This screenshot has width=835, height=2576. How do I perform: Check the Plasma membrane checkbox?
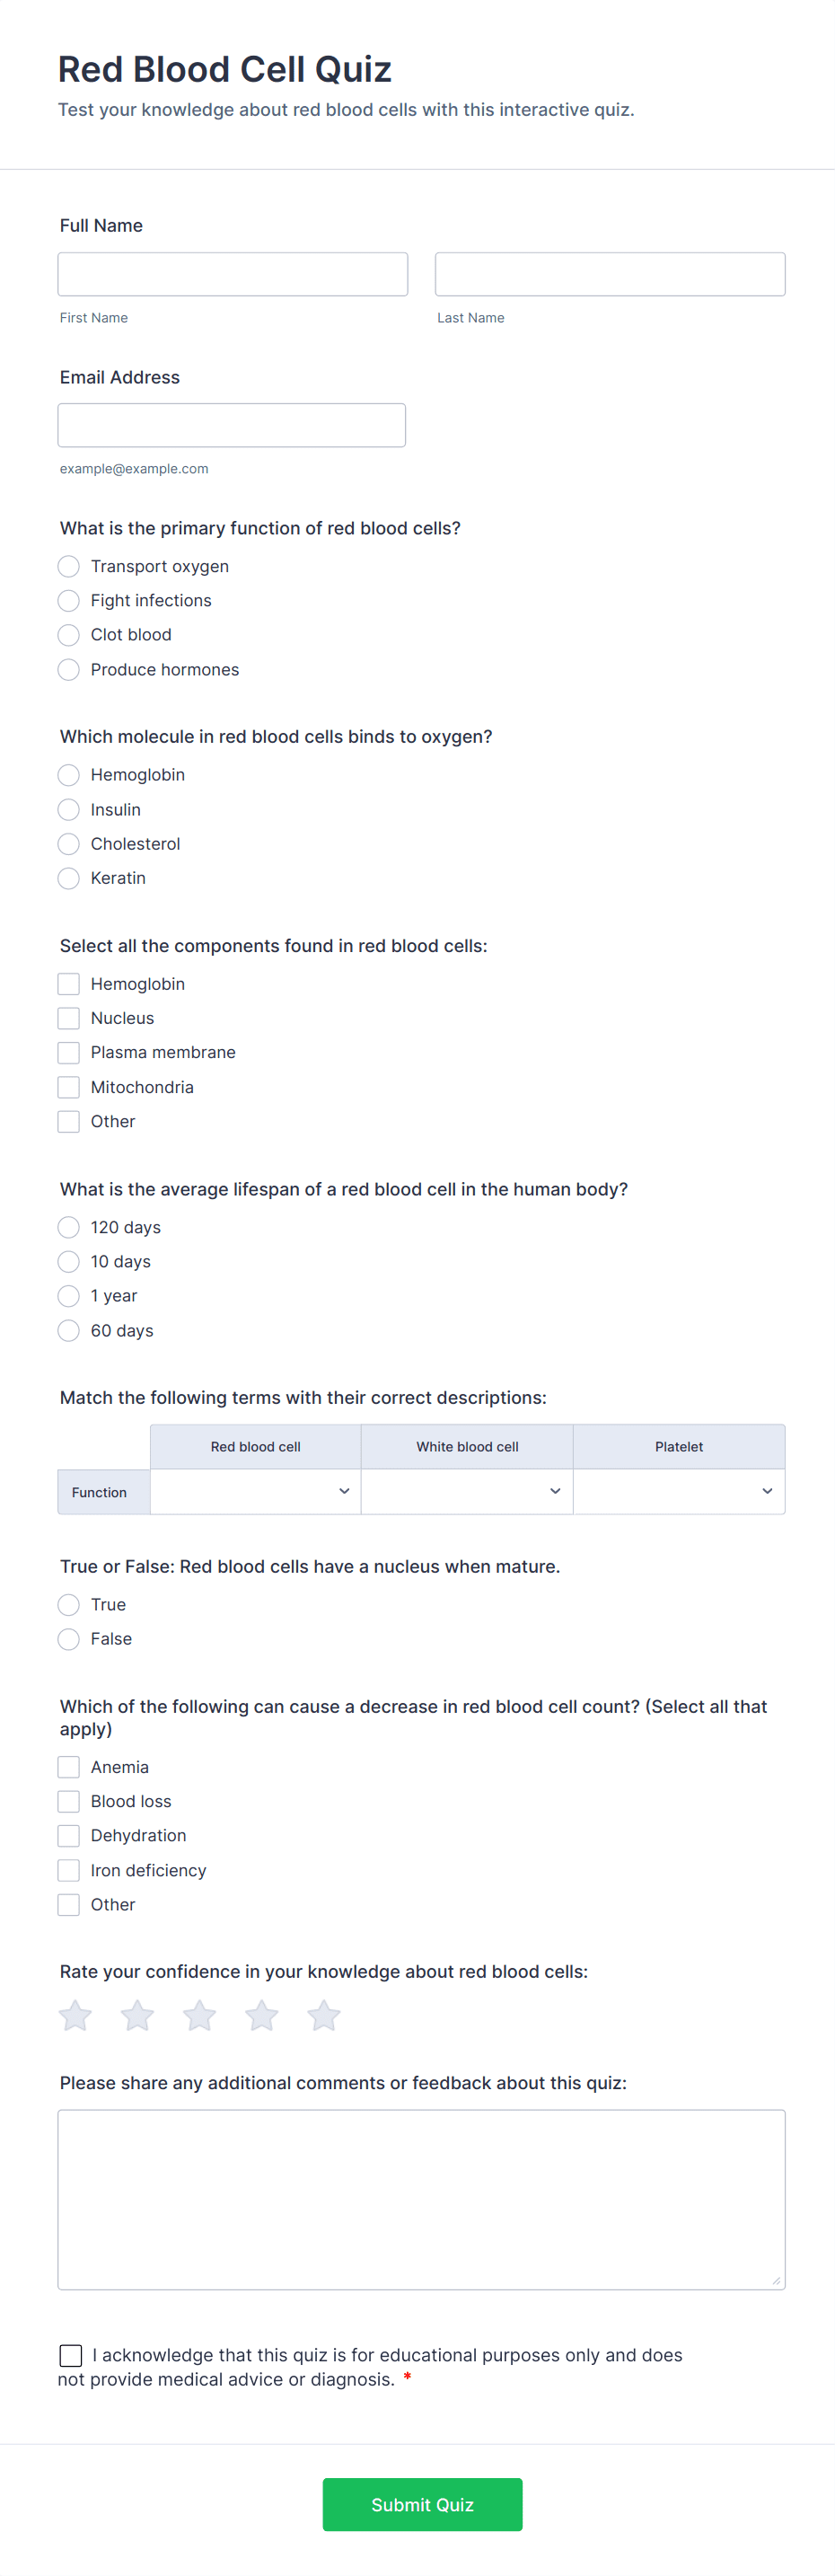tap(69, 1052)
